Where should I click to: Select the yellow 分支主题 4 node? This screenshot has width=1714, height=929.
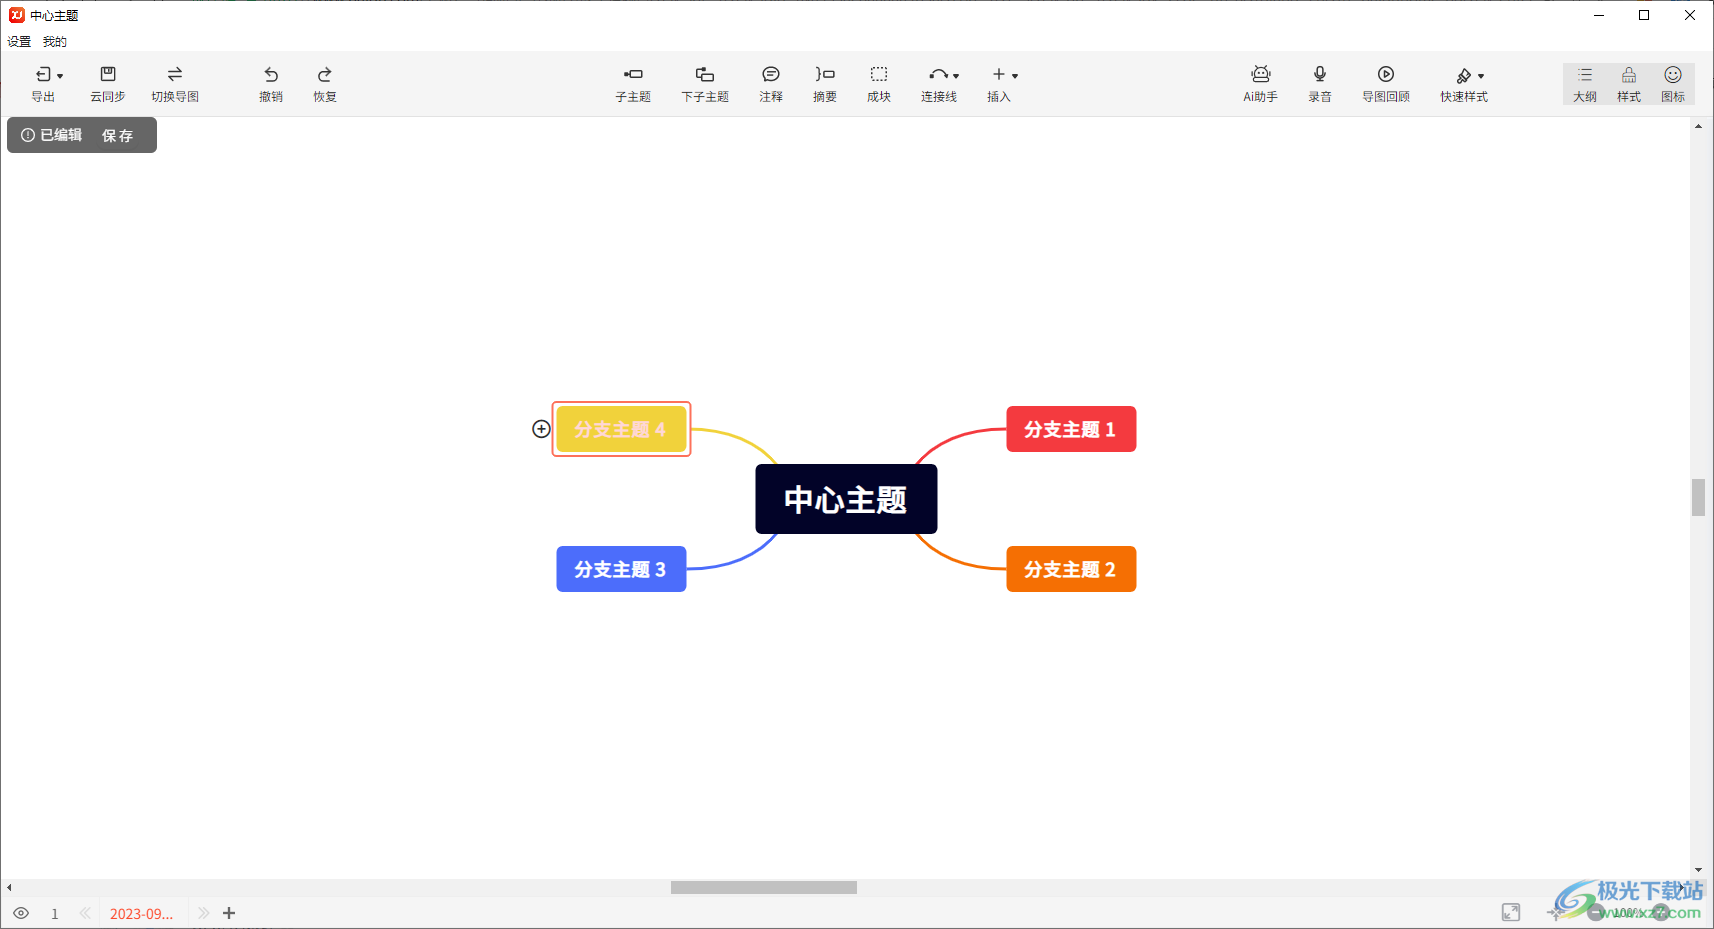tap(621, 429)
